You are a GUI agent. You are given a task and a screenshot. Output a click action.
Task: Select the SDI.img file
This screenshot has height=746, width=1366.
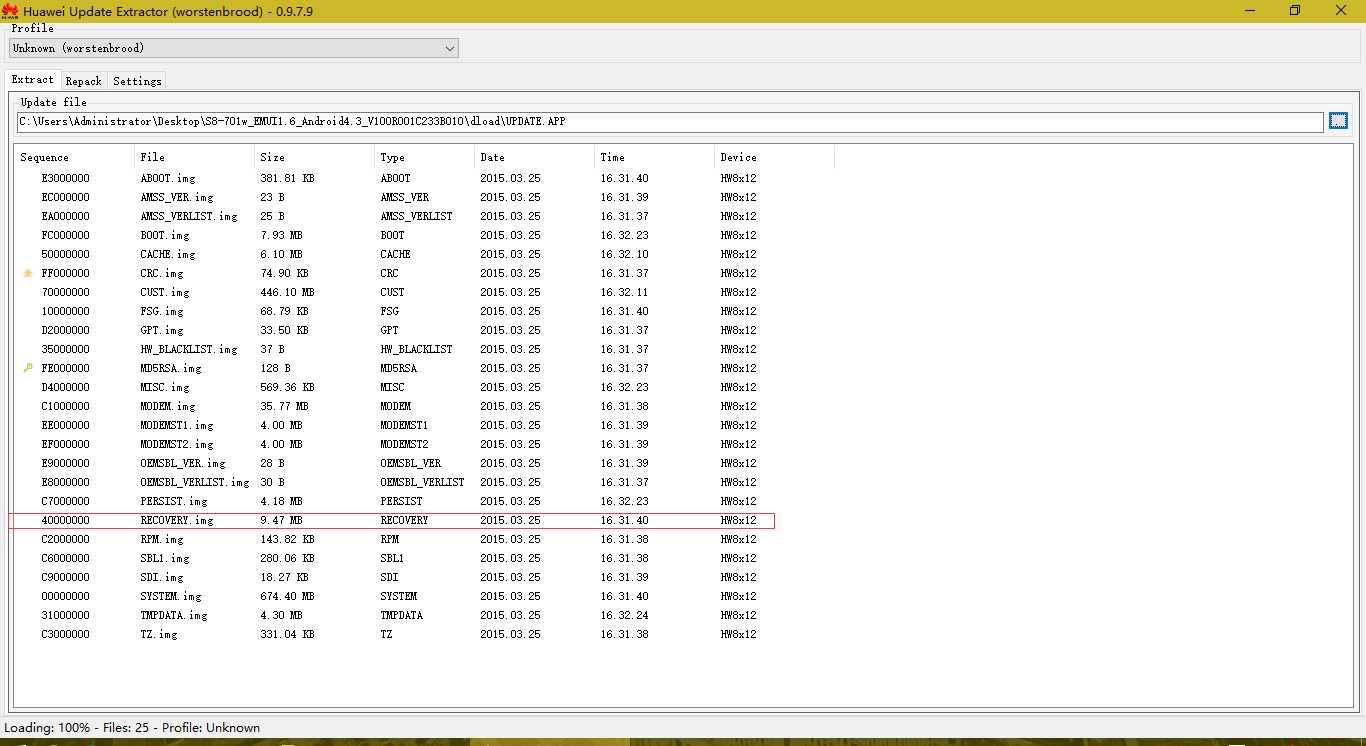[x=162, y=577]
